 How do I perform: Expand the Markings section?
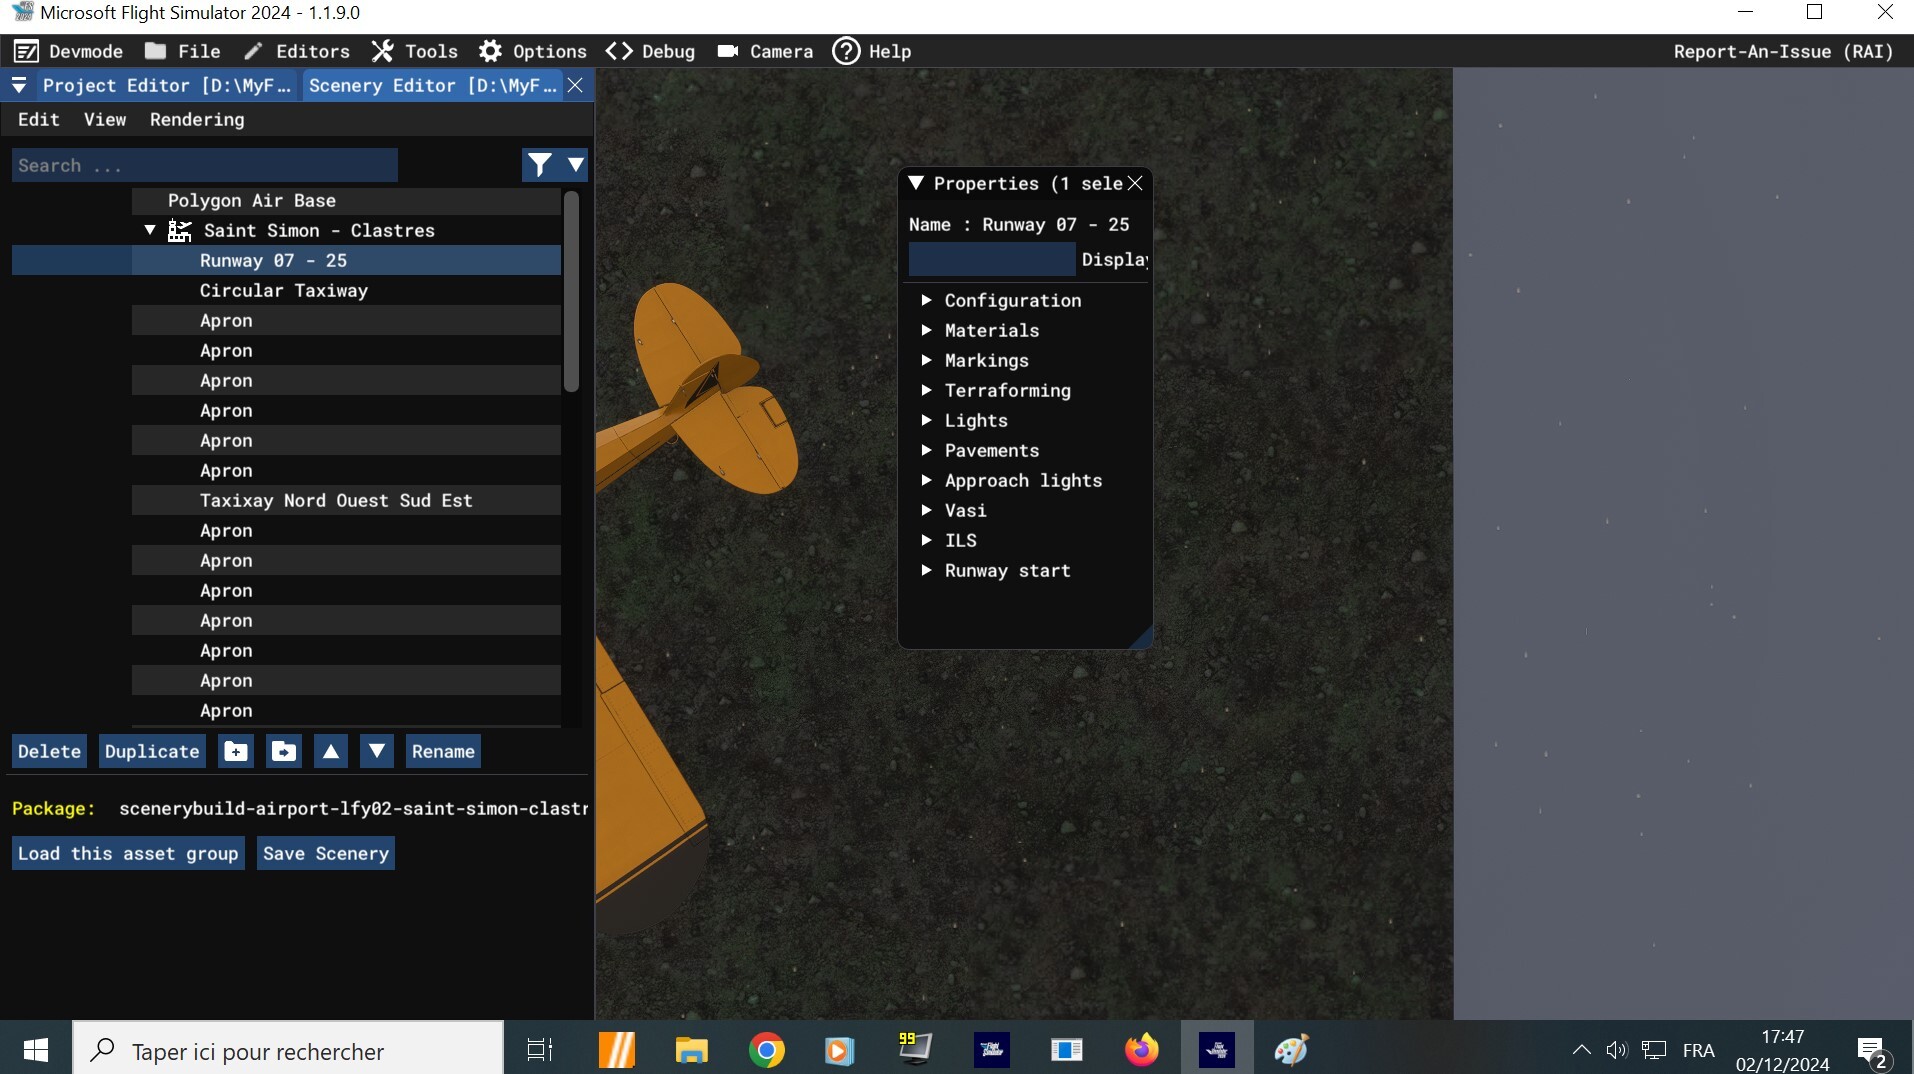(x=927, y=360)
